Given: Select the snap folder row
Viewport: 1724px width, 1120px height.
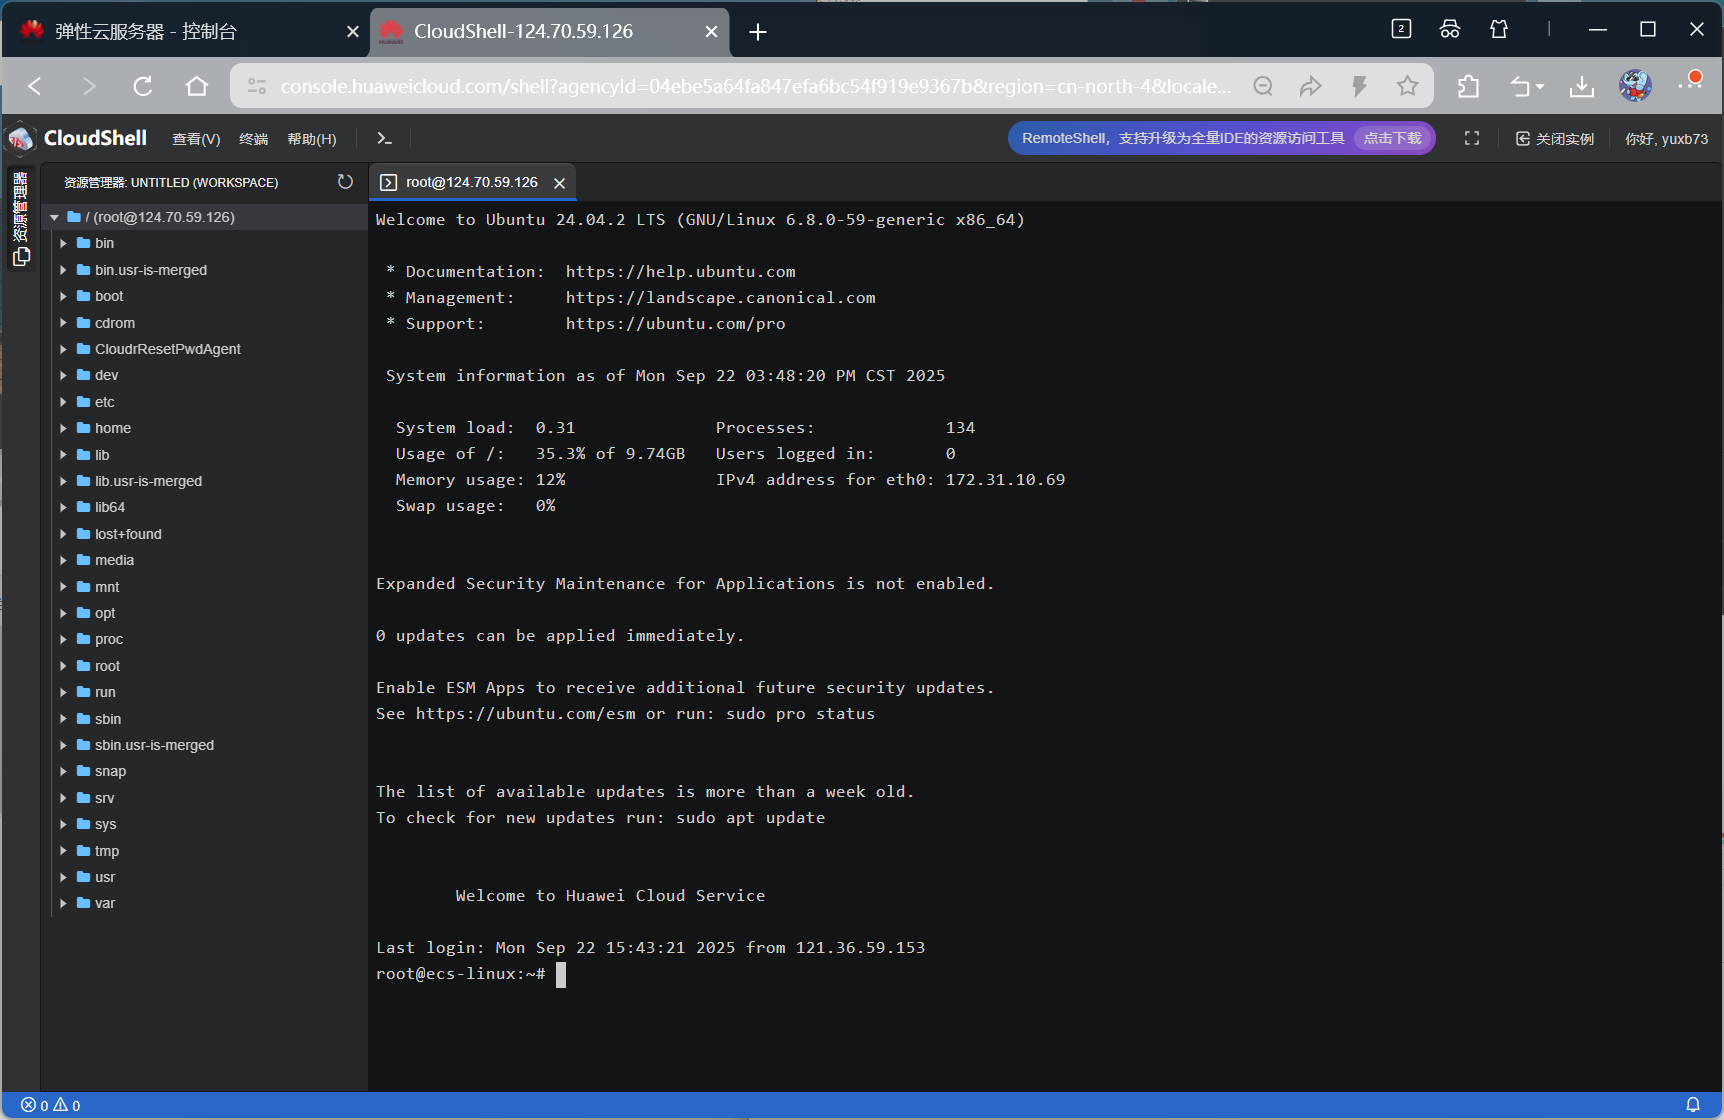Looking at the screenshot, I should pyautogui.click(x=204, y=771).
